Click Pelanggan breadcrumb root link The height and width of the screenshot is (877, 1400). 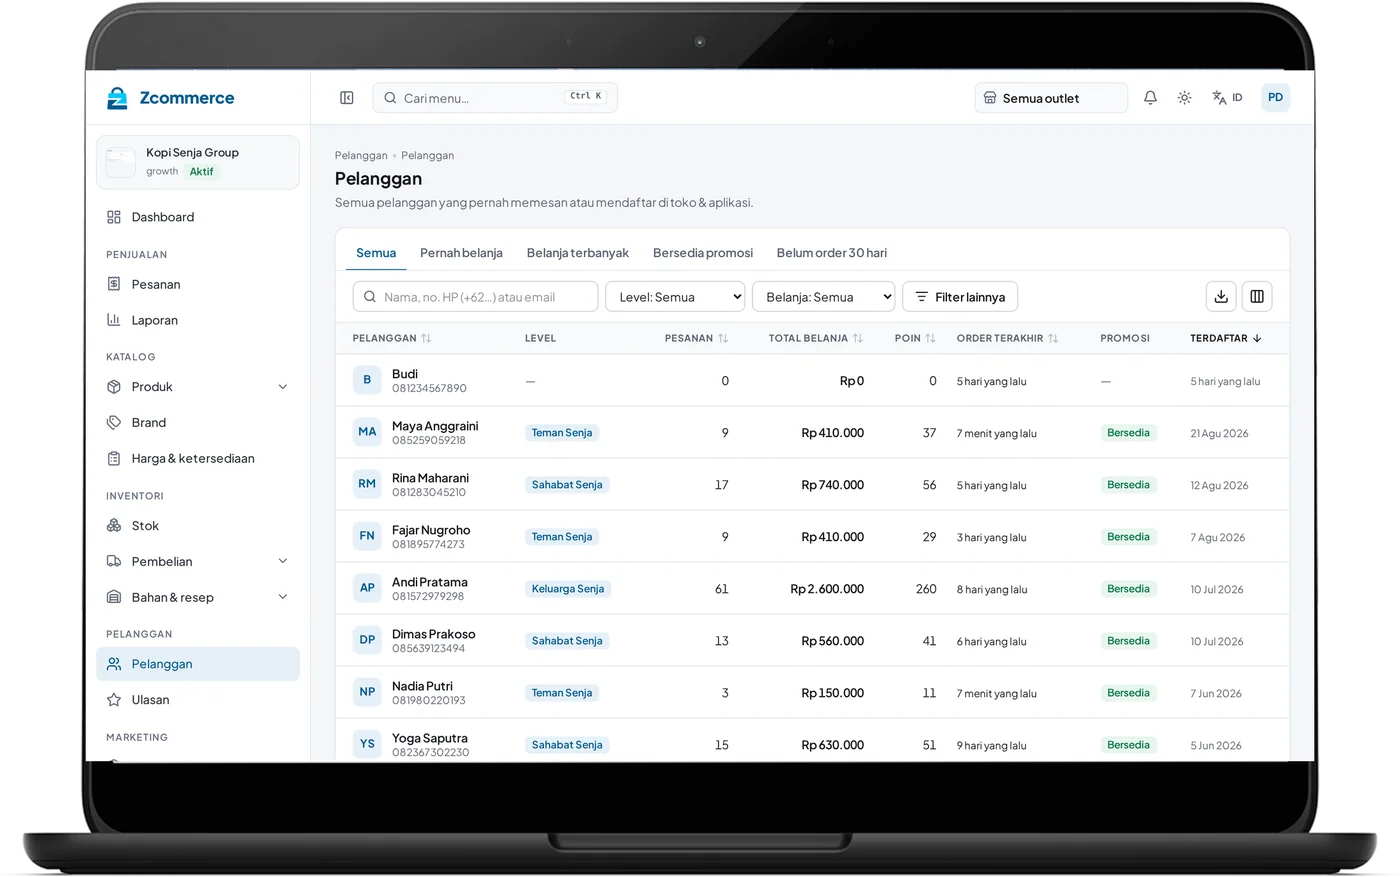click(x=361, y=155)
